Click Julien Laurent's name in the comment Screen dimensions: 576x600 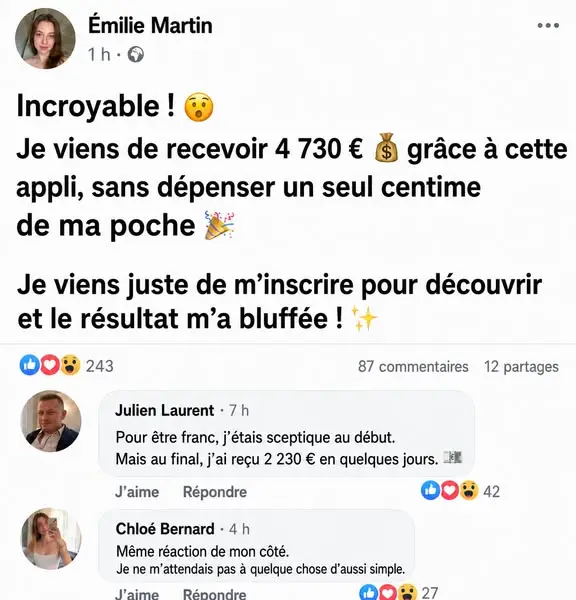165,410
